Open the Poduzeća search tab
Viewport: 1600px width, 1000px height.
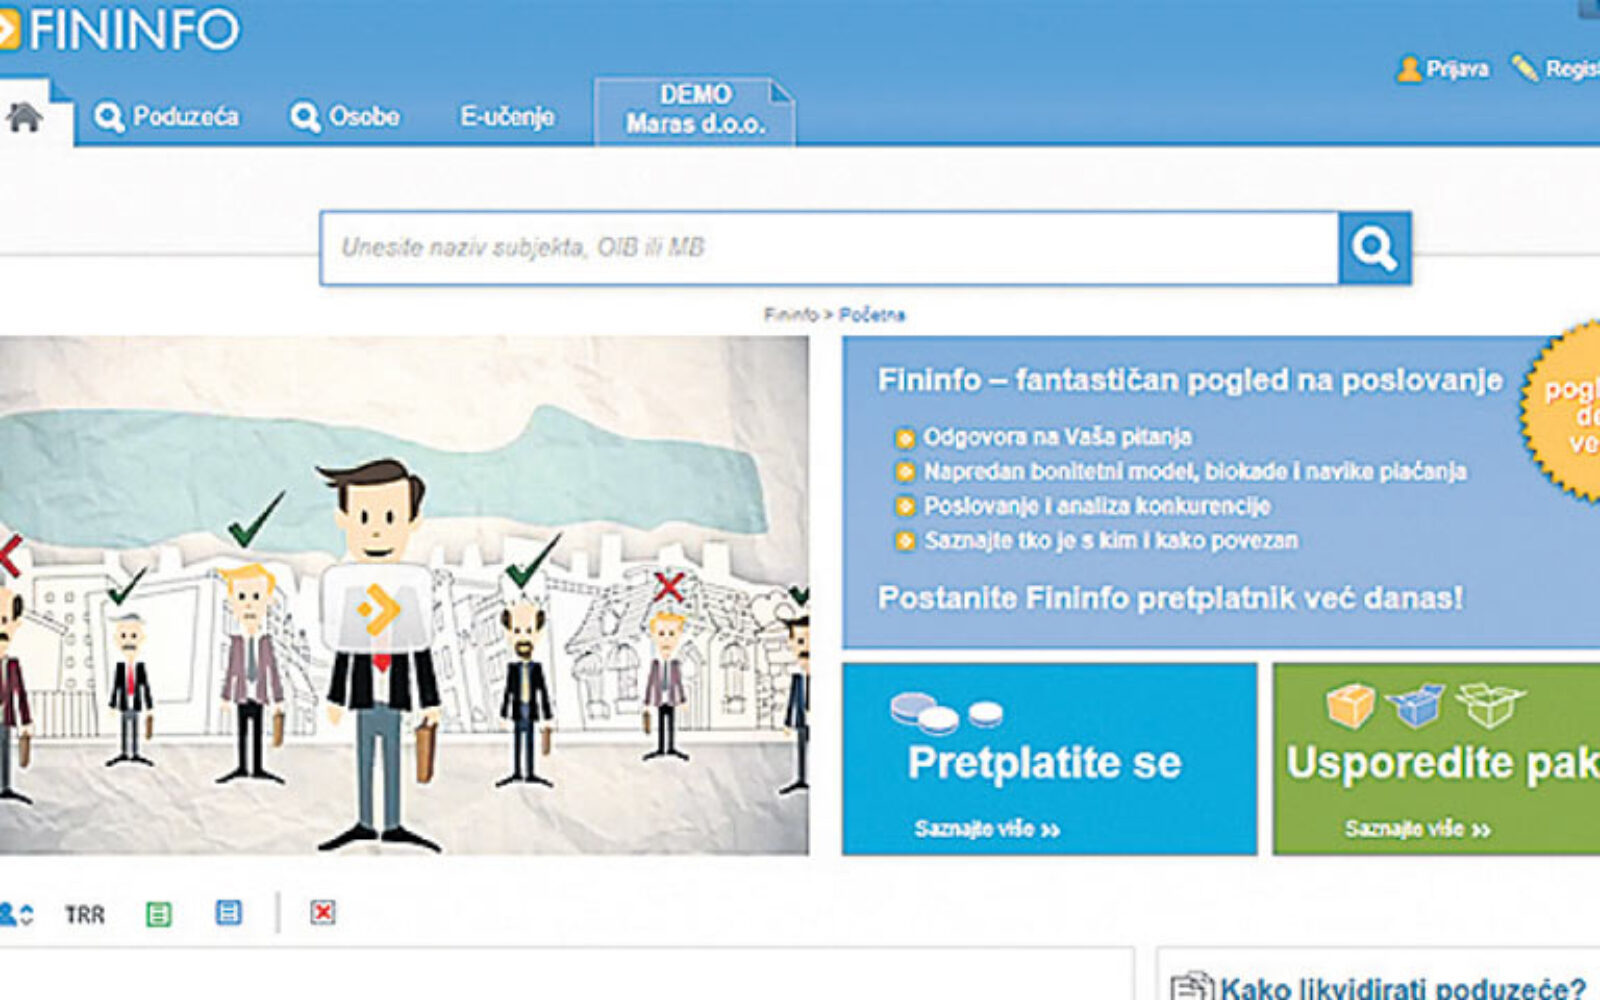(167, 117)
